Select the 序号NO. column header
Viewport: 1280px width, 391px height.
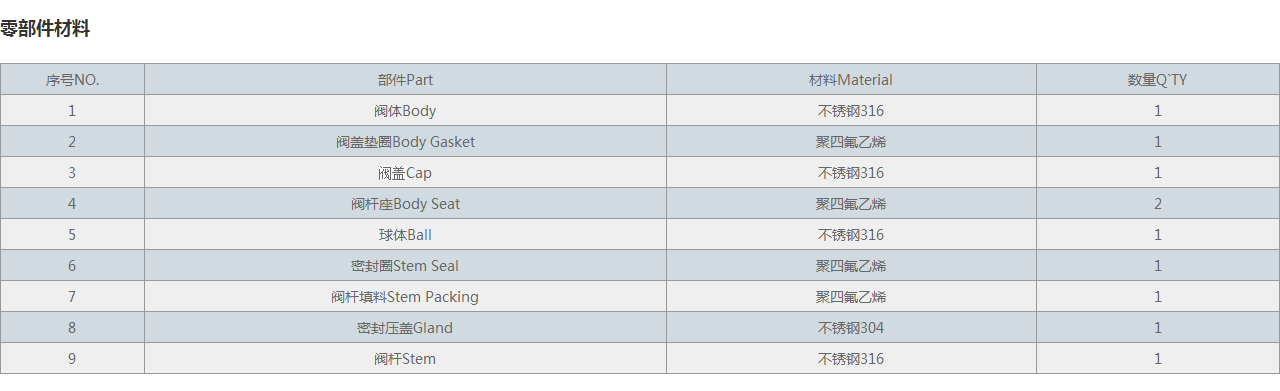[72, 80]
